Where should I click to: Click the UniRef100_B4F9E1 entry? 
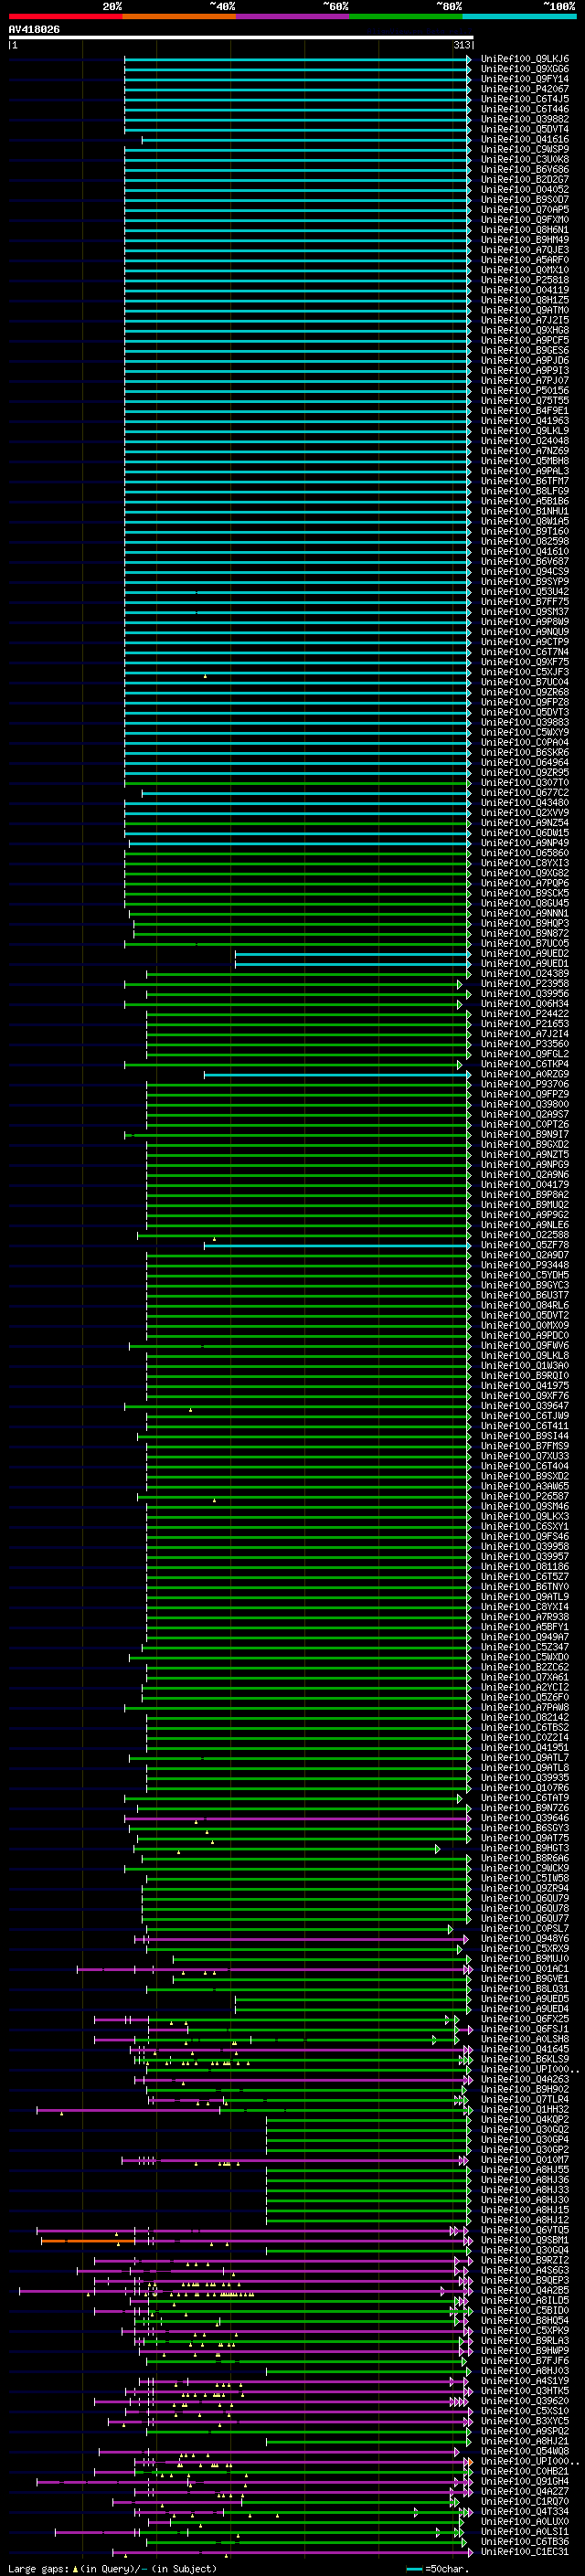(x=524, y=411)
